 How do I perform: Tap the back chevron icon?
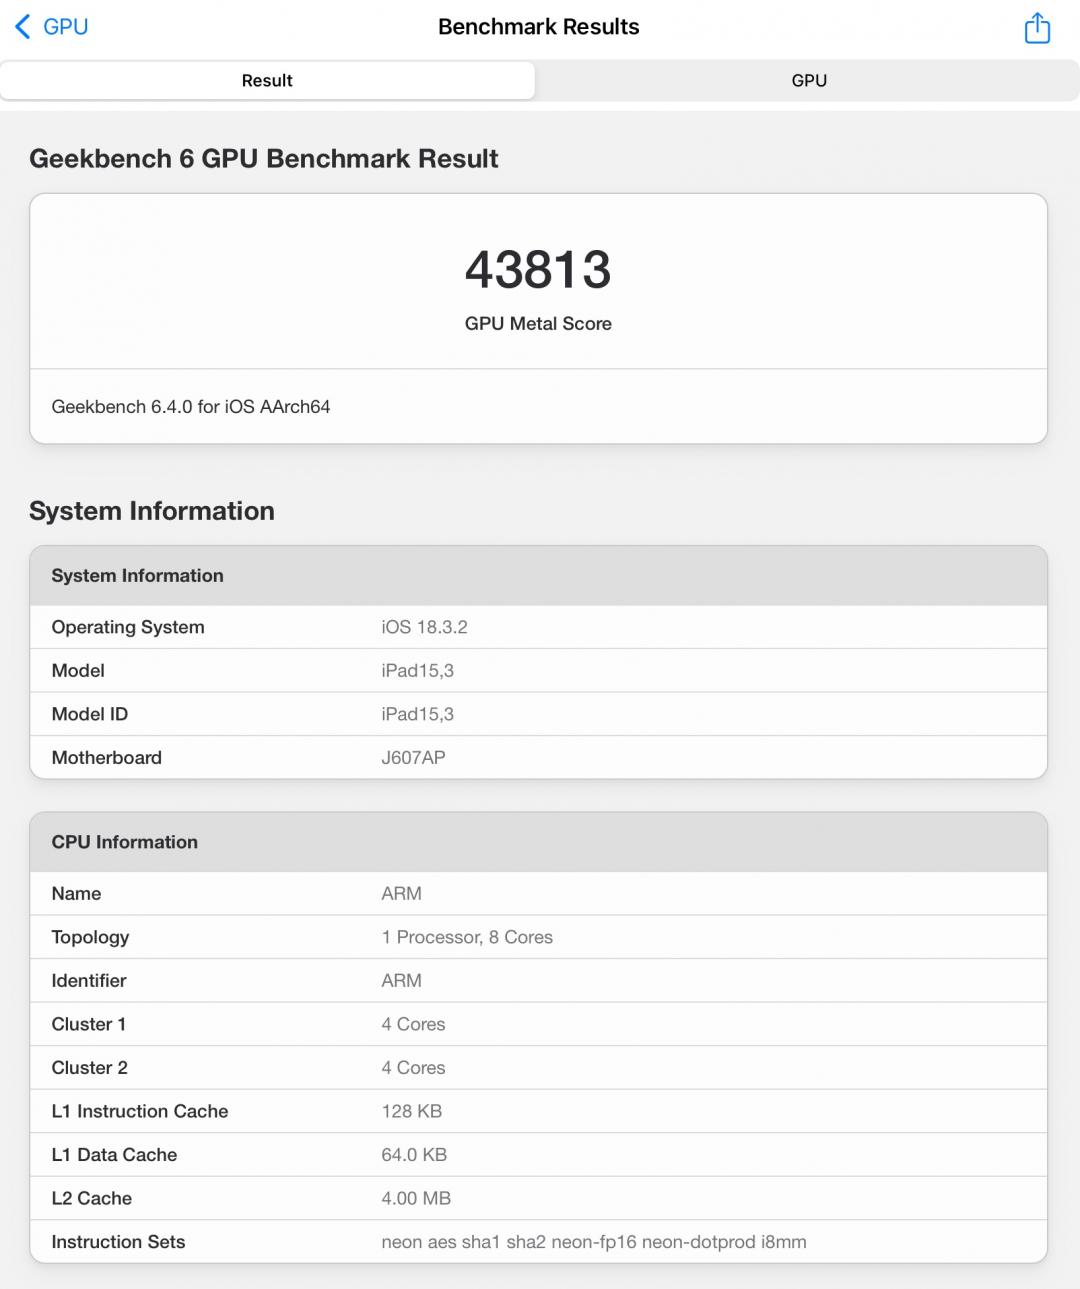tap(22, 27)
